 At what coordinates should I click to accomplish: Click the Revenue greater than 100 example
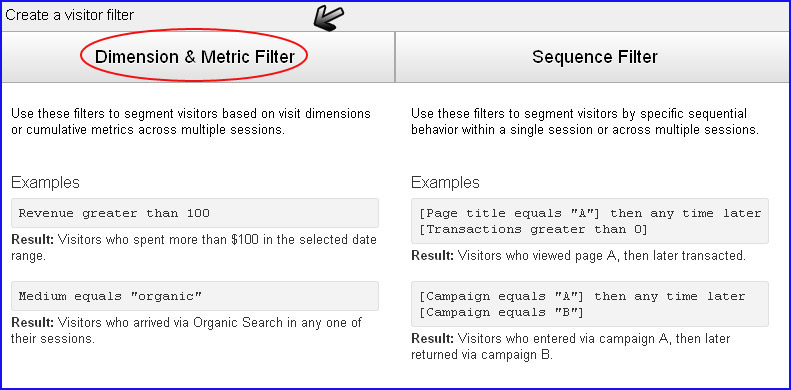tap(195, 213)
